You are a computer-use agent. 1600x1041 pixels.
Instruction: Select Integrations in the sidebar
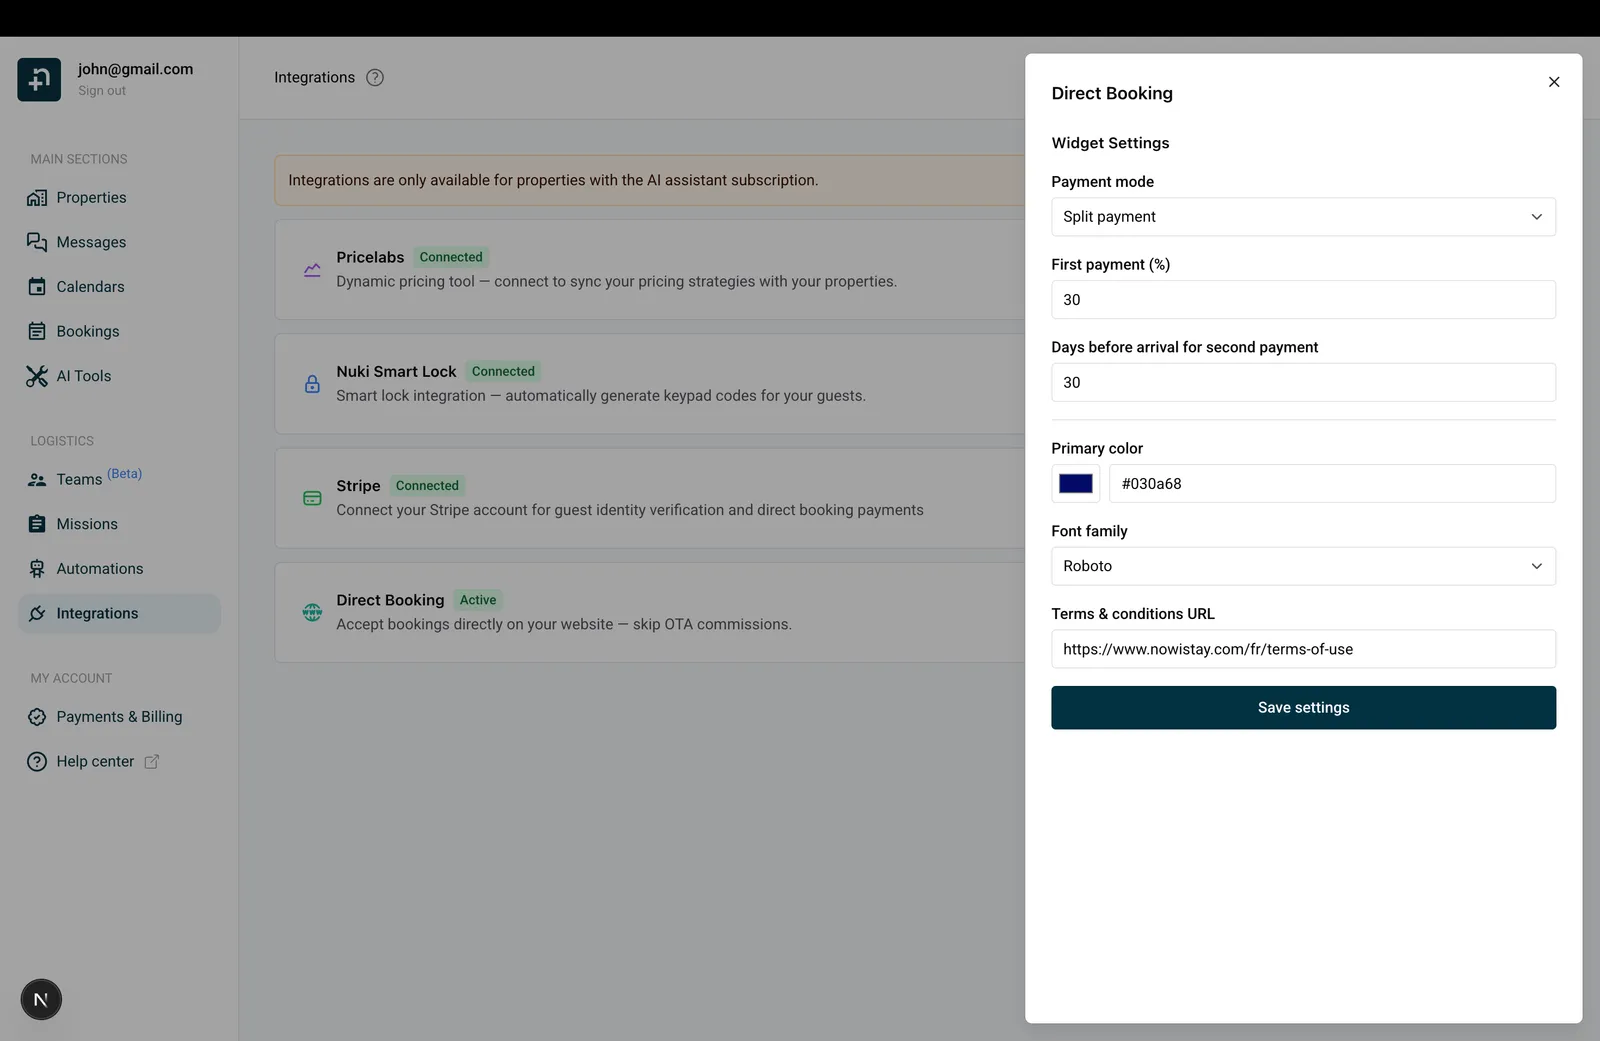pyautogui.click(x=119, y=613)
